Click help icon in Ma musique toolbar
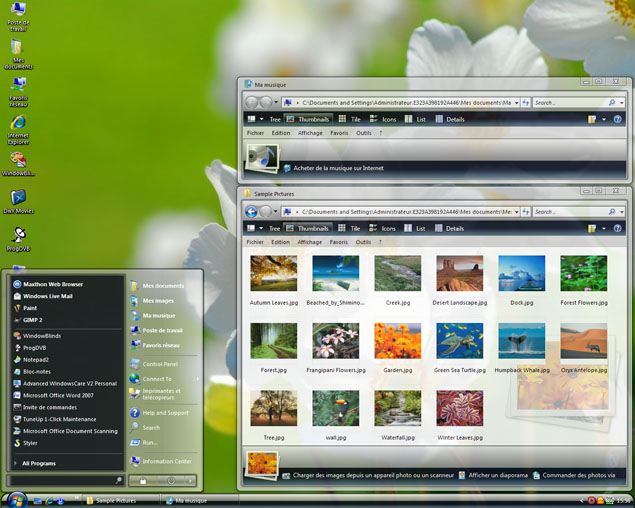Image resolution: width=635 pixels, height=508 pixels. point(617,119)
